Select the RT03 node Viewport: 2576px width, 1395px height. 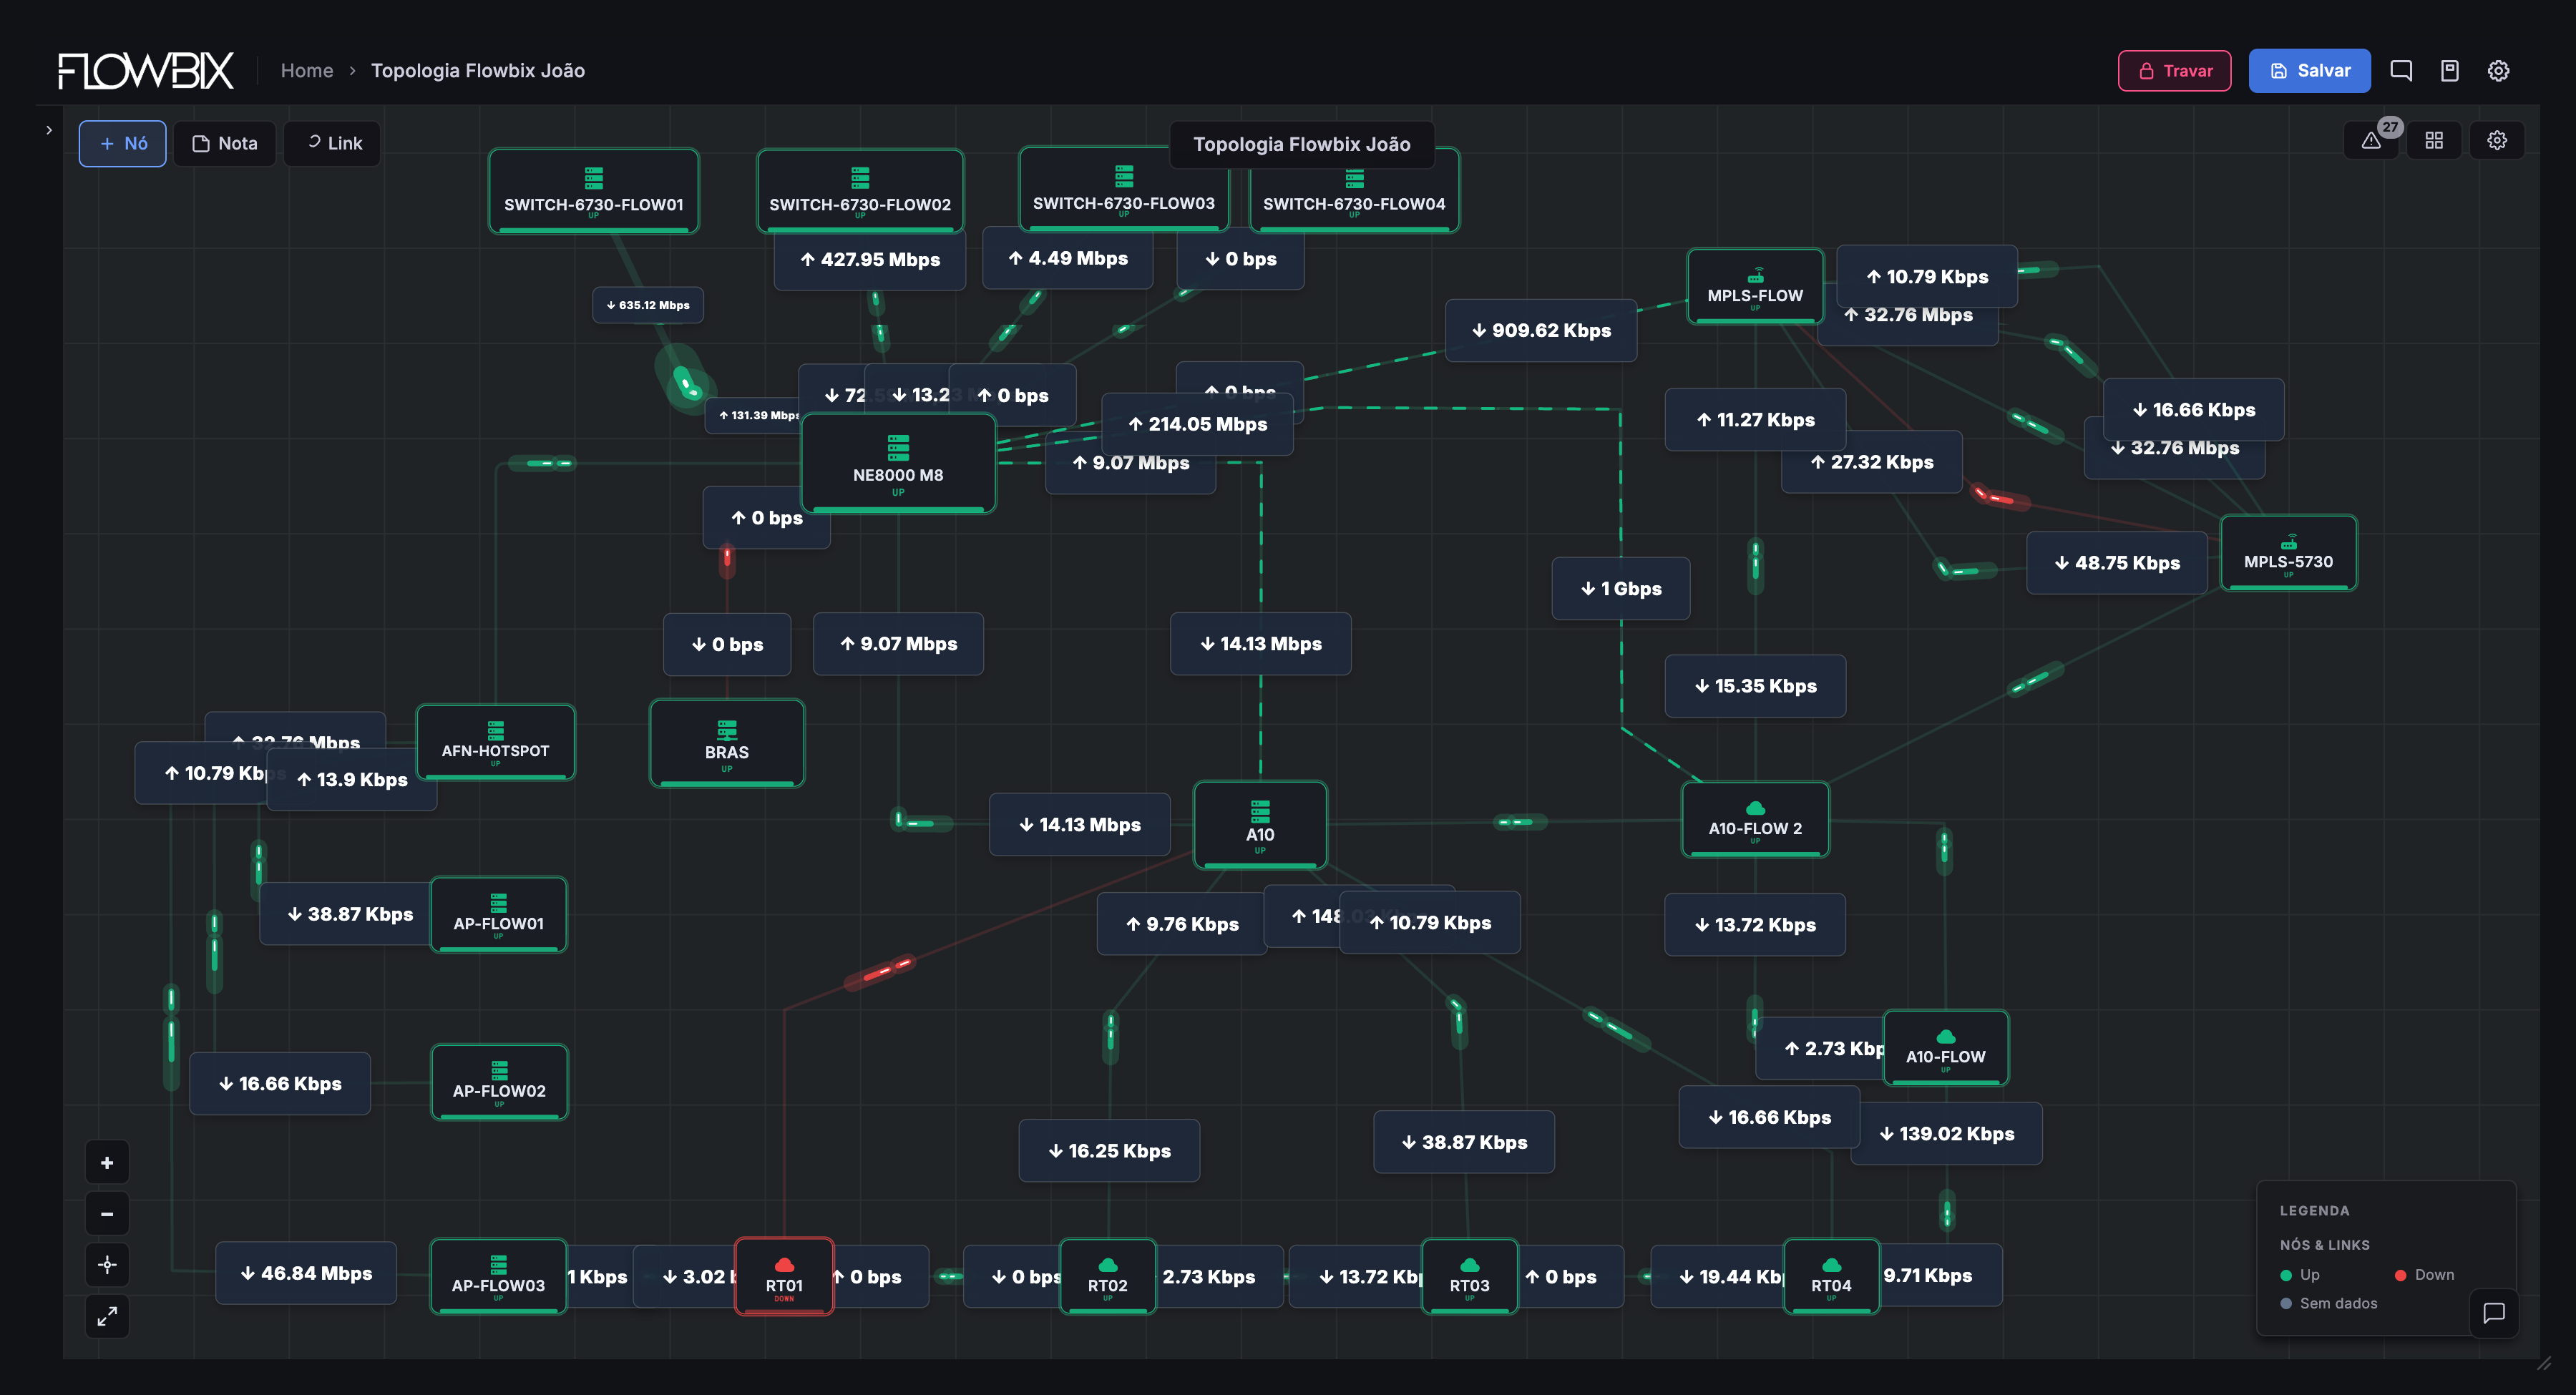coord(1469,1277)
